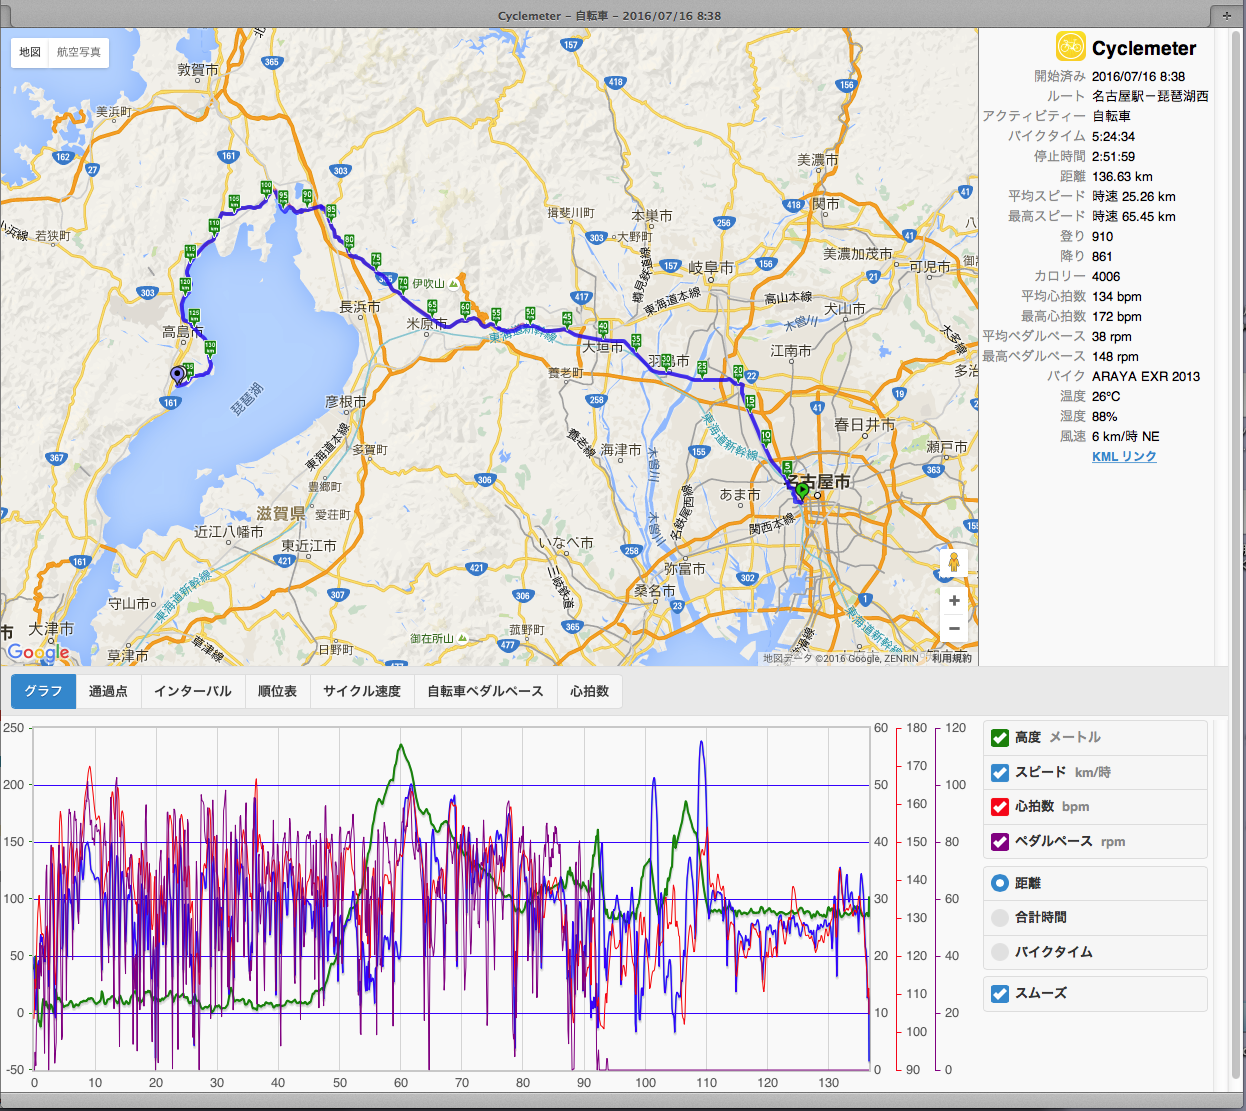Image resolution: width=1246 pixels, height=1111 pixels.
Task: Click the finish pin near 高島市
Action: point(178,375)
